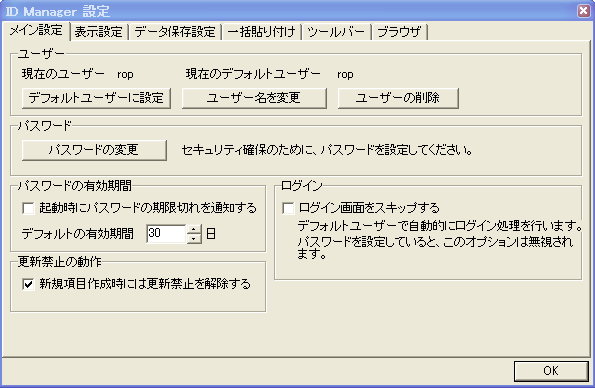Open the データ保存設定 tab
Image resolution: width=595 pixels, height=388 pixels.
(x=175, y=32)
